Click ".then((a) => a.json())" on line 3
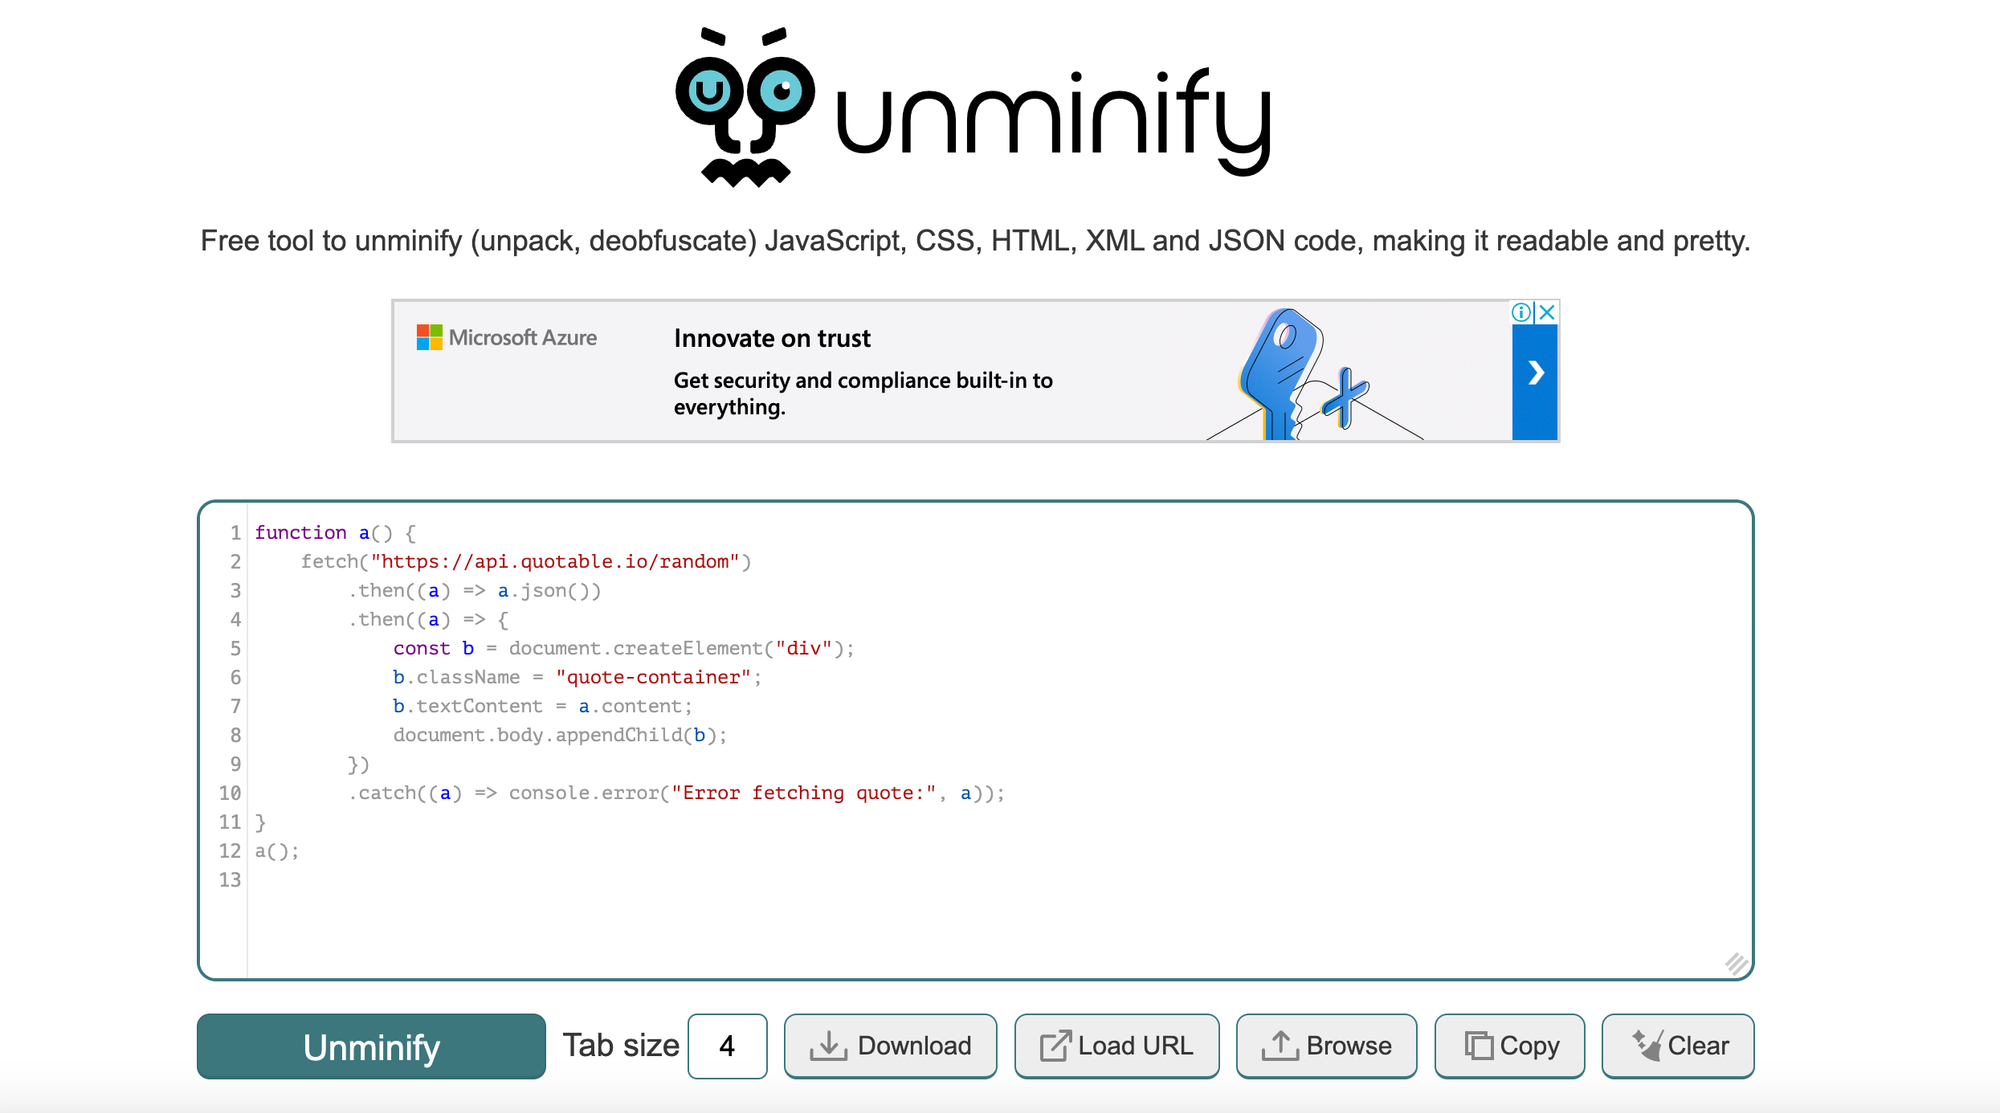 tap(475, 591)
